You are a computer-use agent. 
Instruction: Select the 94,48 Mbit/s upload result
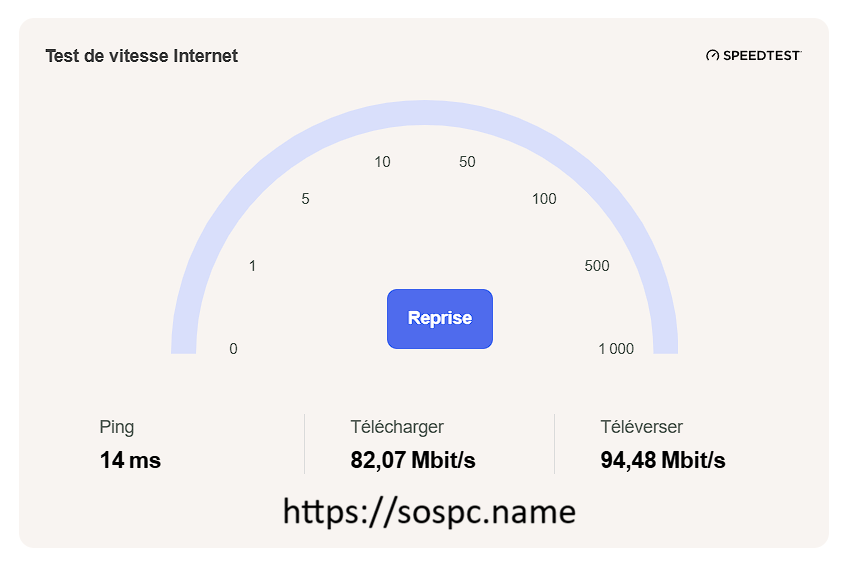(663, 460)
